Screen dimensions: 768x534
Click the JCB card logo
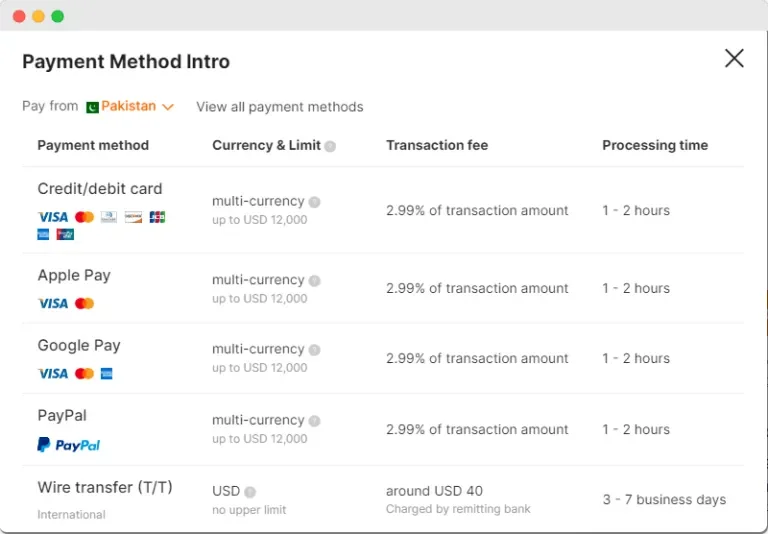(x=157, y=217)
